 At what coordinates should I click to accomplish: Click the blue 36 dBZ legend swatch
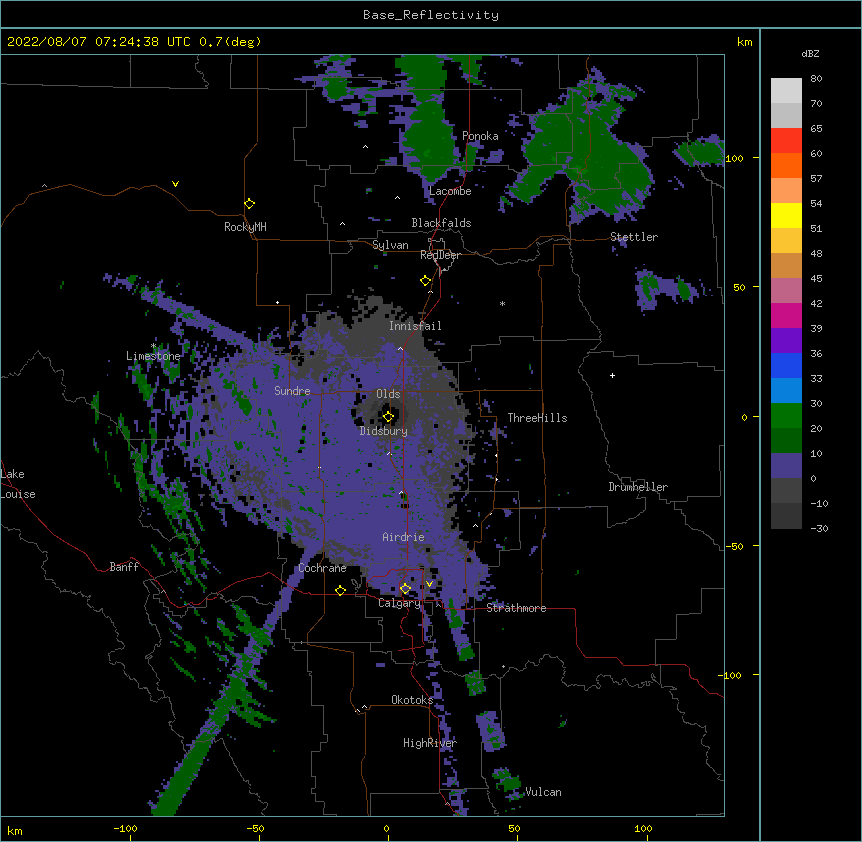click(786, 365)
